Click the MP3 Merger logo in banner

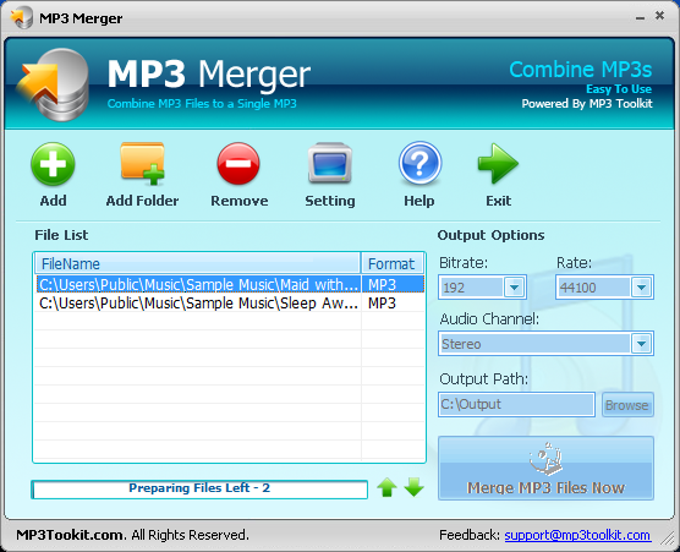pyautogui.click(x=54, y=85)
